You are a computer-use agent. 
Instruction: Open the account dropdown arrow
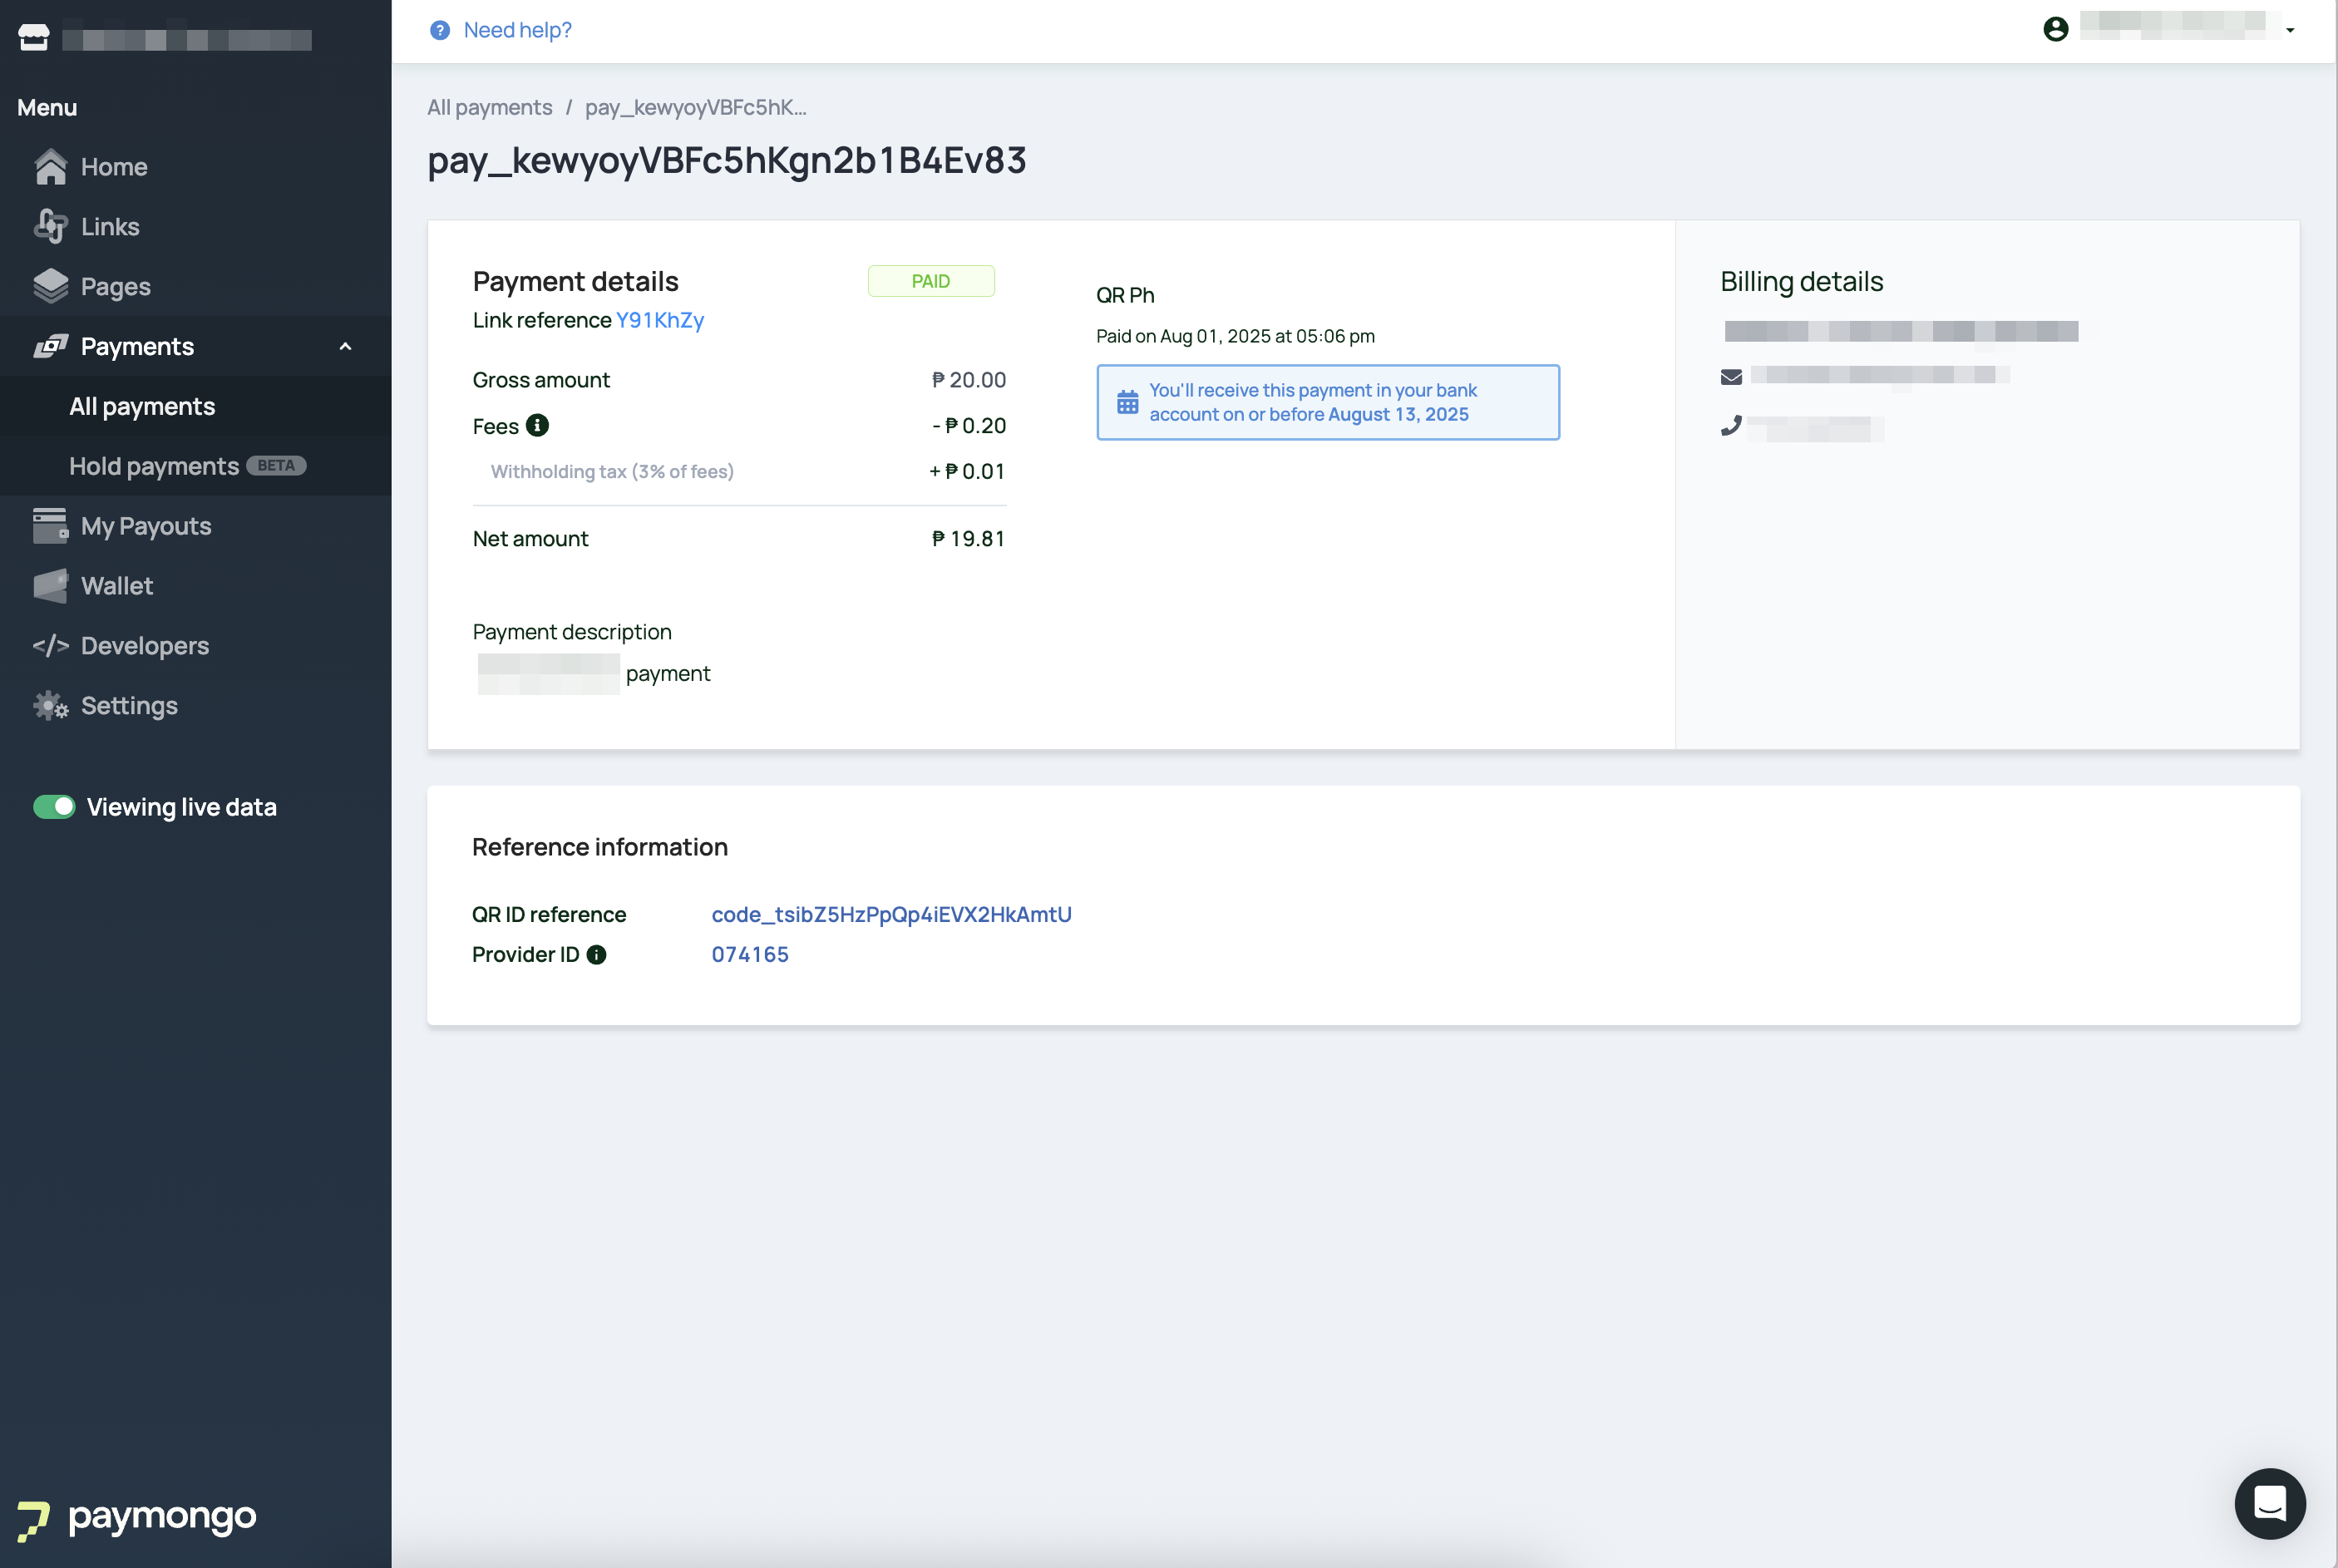click(2289, 30)
